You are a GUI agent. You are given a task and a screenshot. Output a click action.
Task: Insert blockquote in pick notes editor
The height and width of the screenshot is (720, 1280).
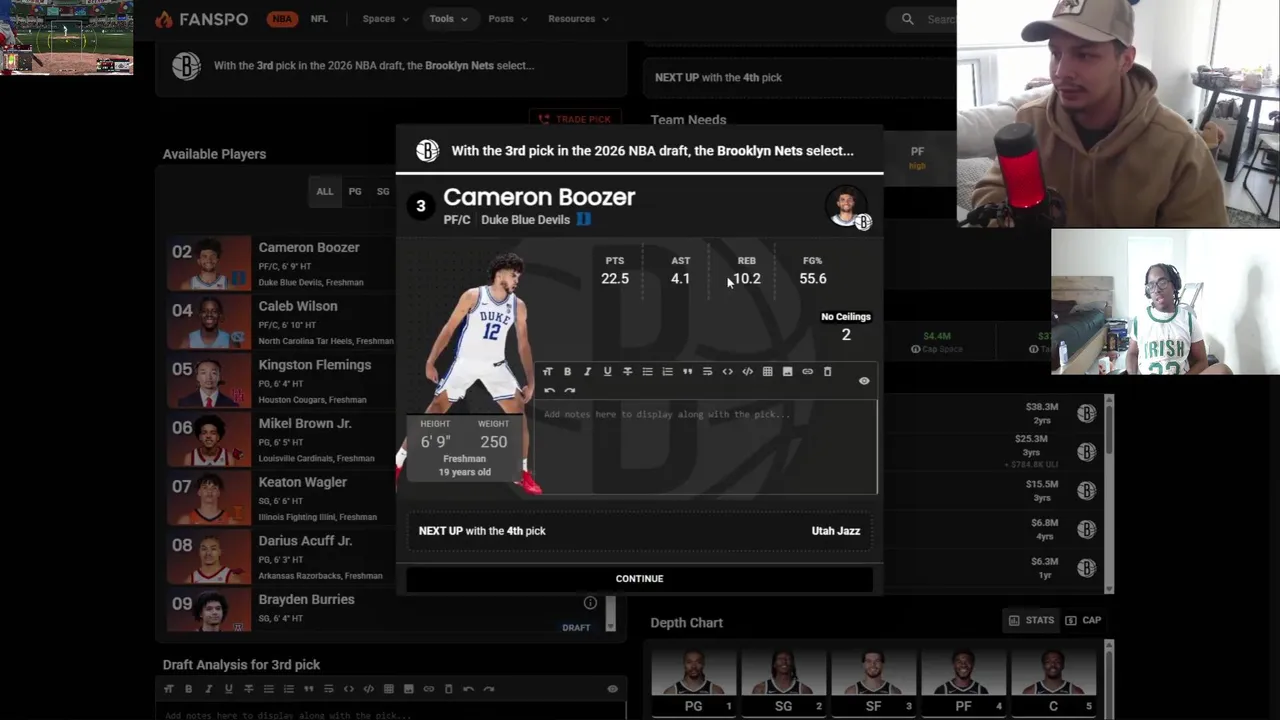[687, 372]
